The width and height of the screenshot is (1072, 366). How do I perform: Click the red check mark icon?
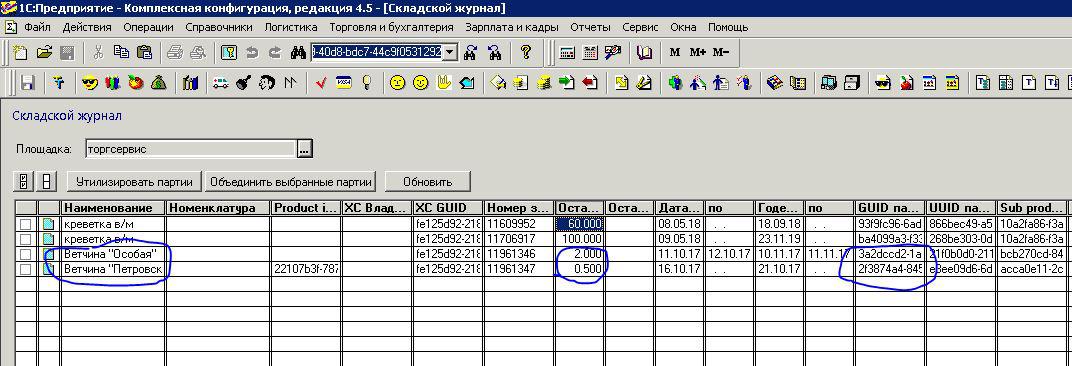pos(321,83)
